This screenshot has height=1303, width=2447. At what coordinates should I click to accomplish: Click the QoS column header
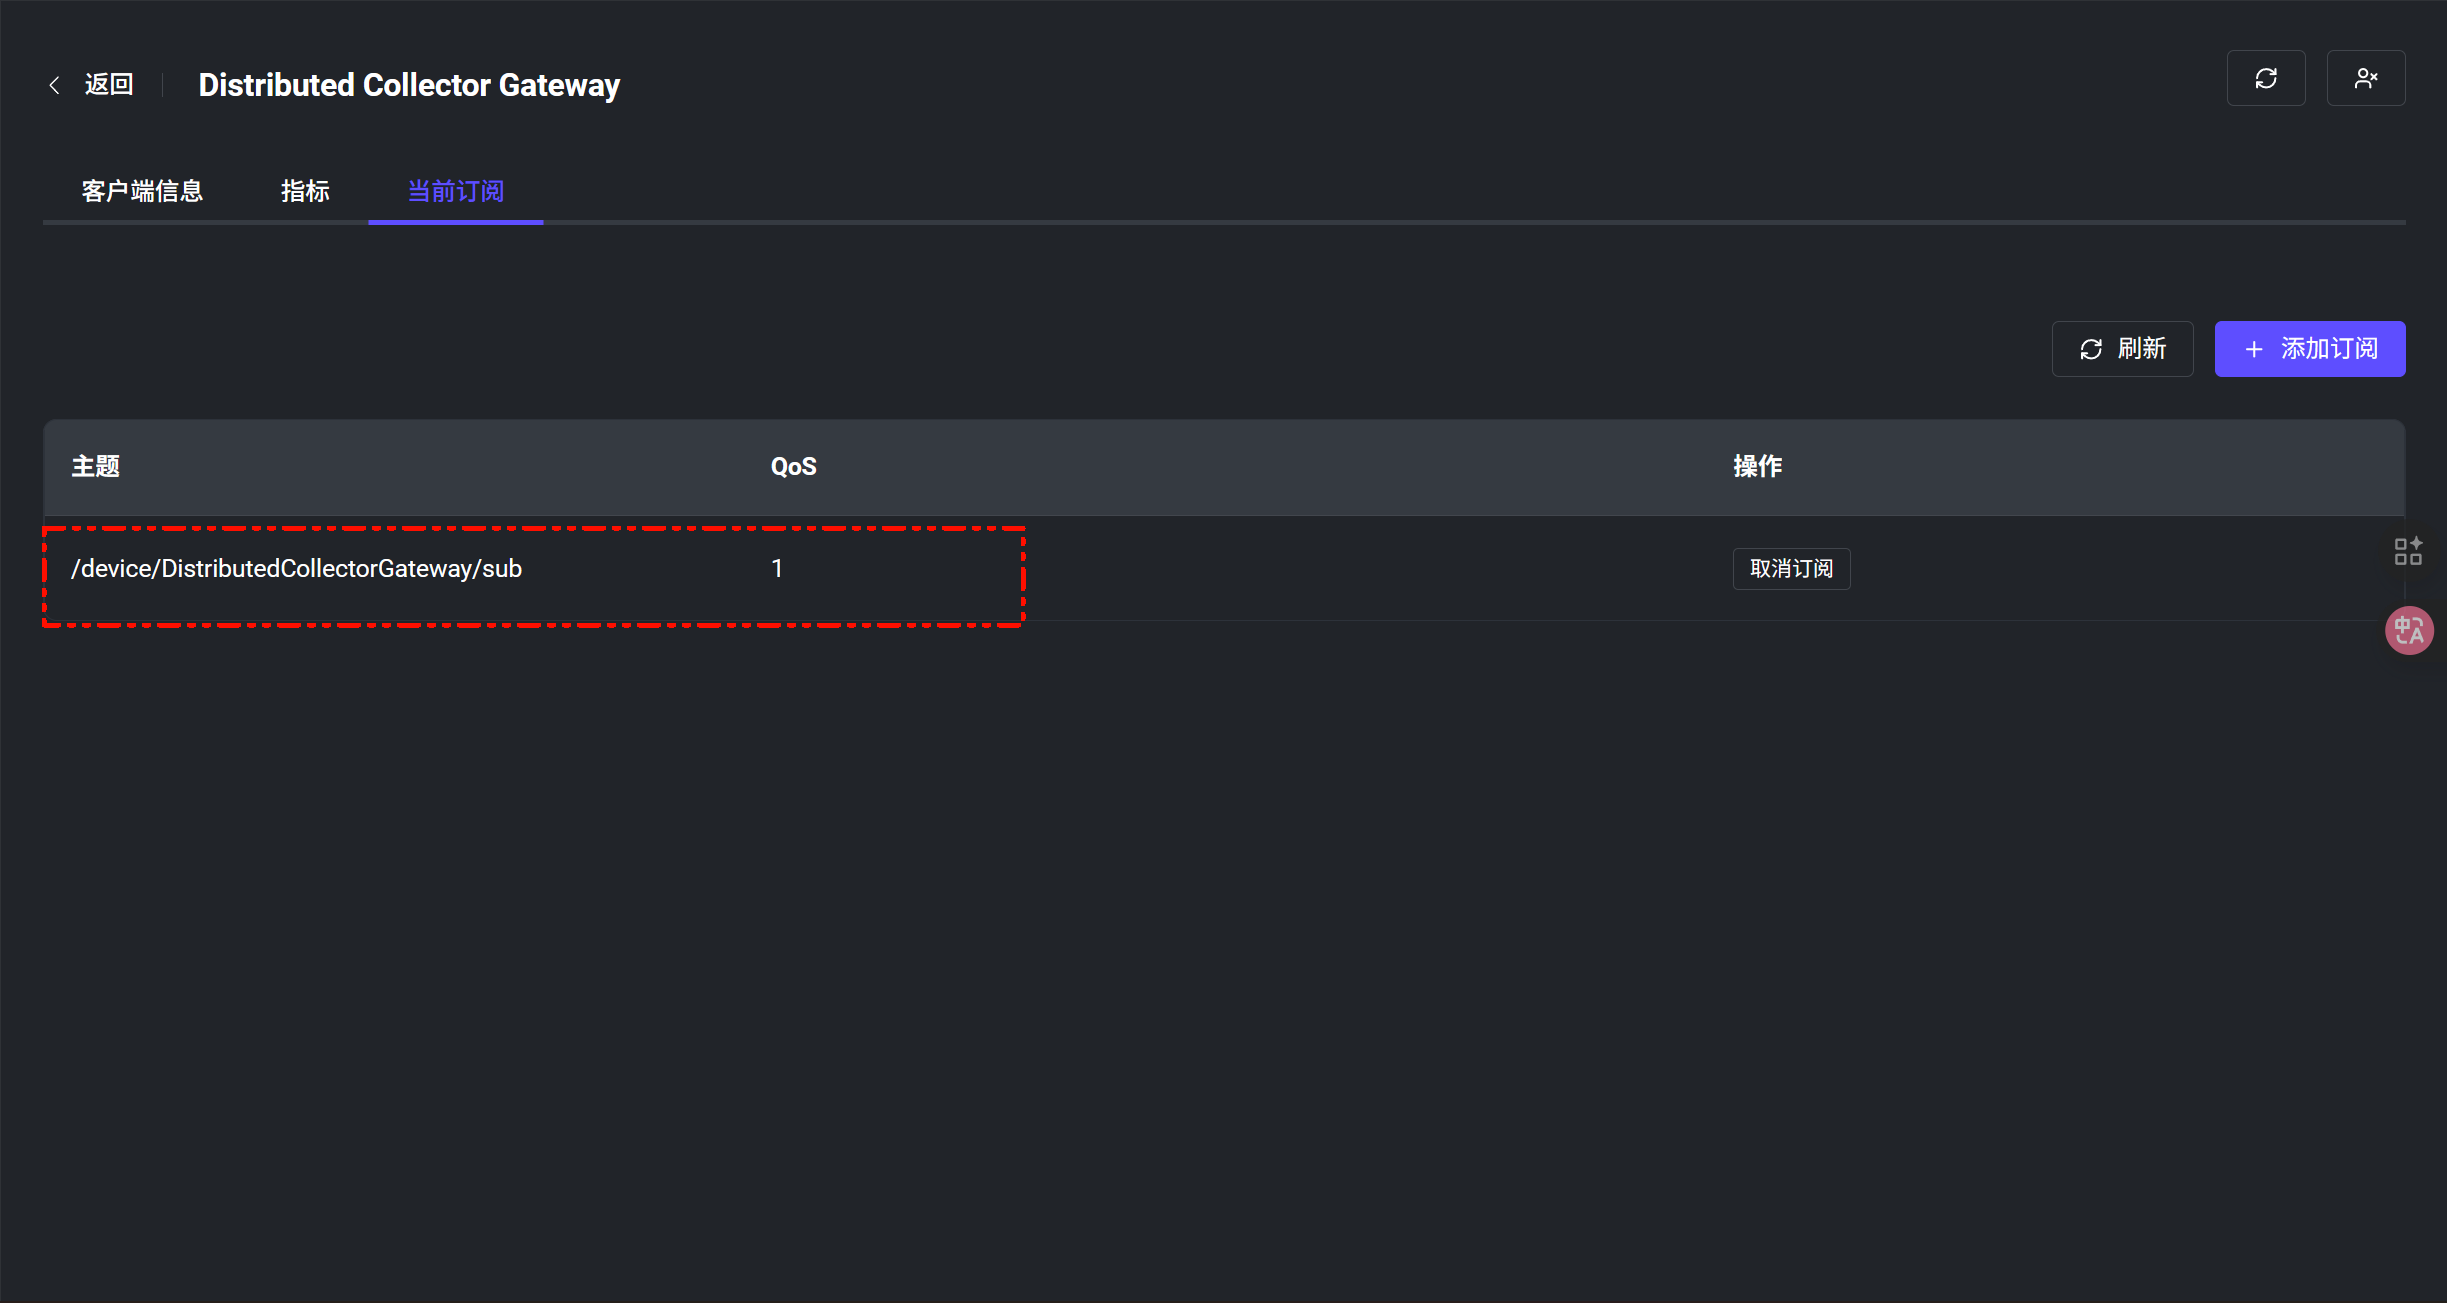794,467
